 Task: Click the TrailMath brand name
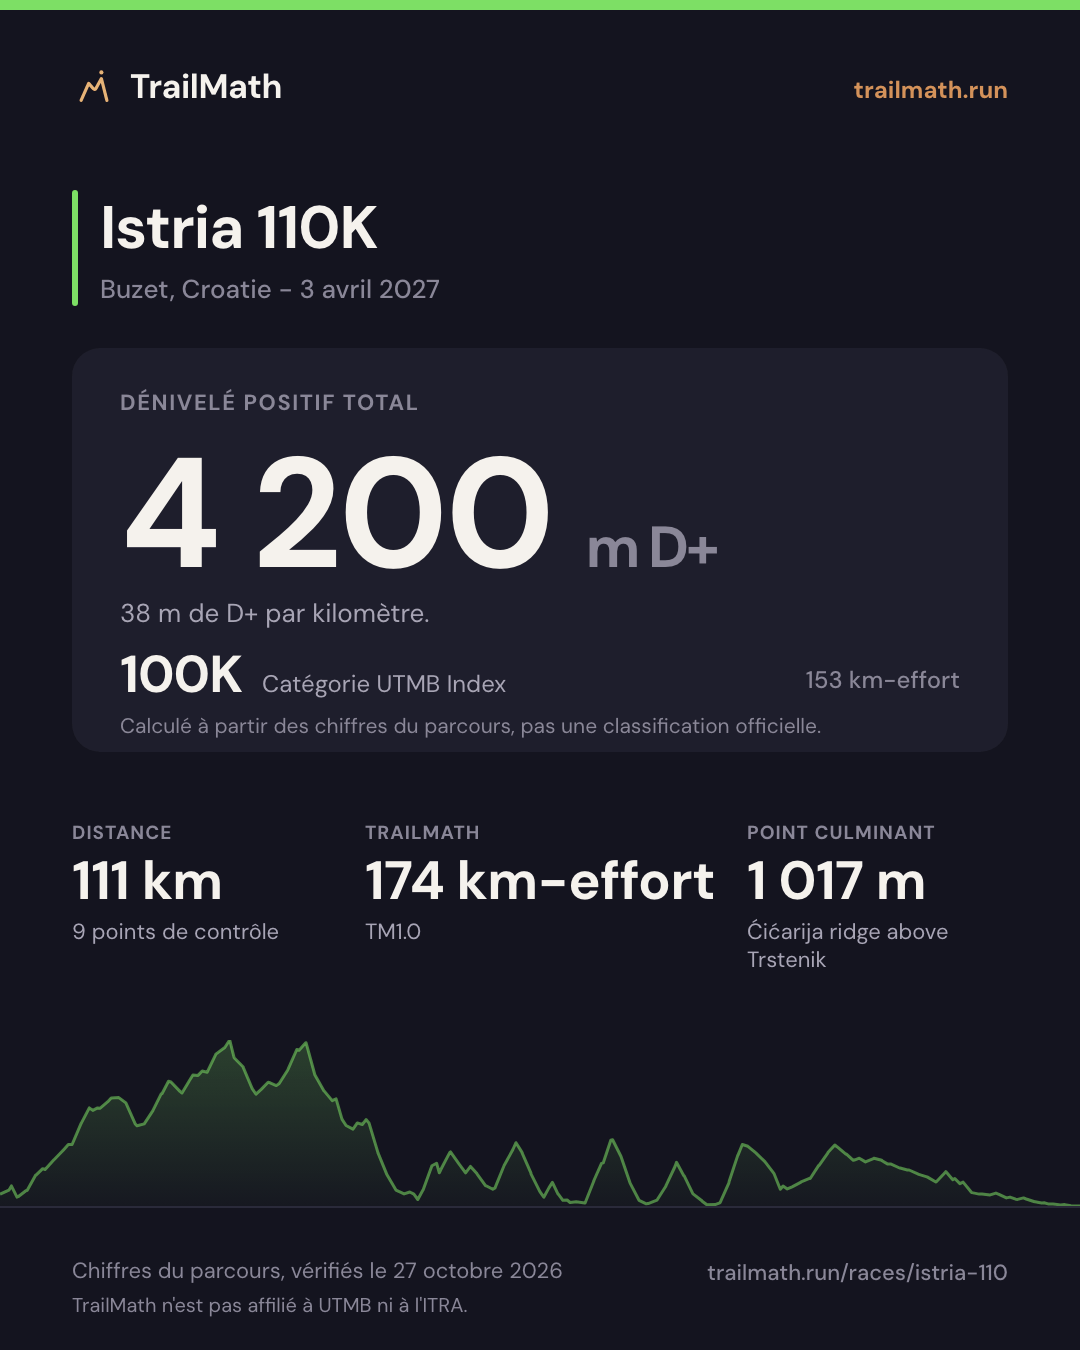click(206, 87)
